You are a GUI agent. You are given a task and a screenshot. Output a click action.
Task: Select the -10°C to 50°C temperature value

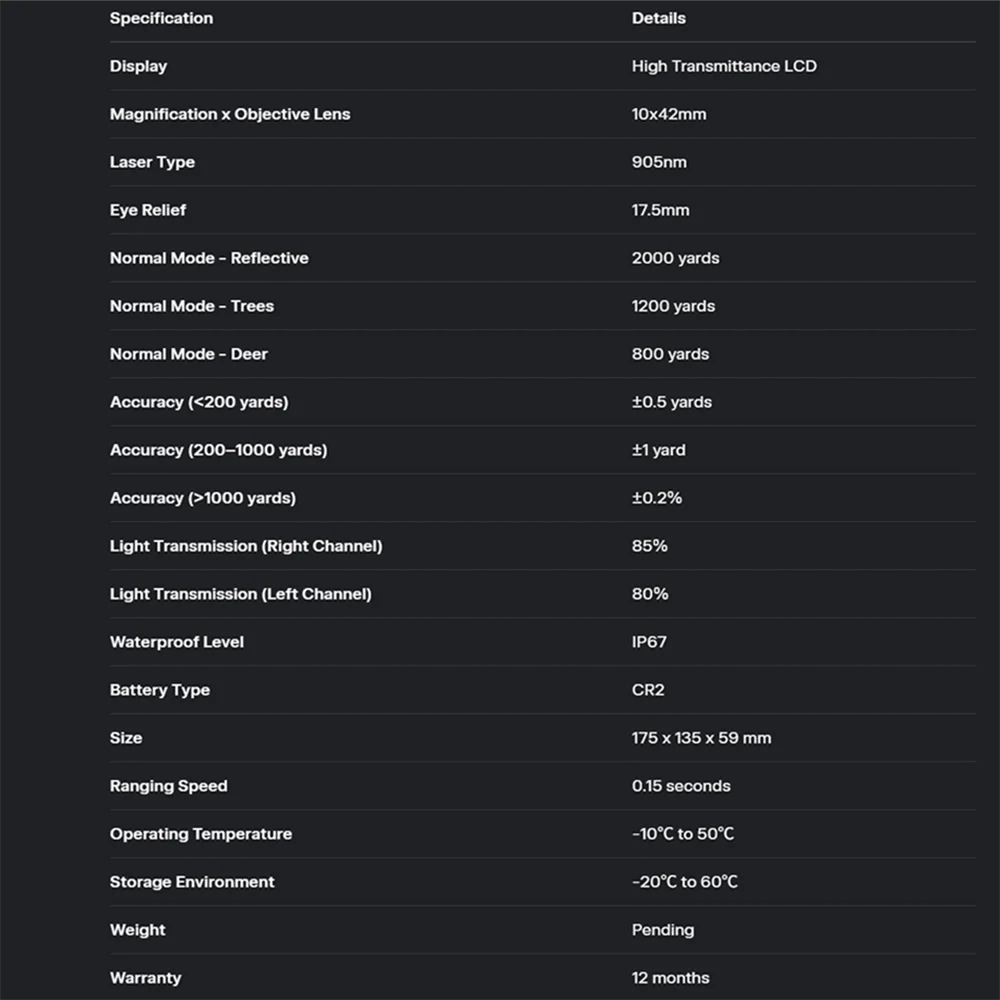pos(683,834)
